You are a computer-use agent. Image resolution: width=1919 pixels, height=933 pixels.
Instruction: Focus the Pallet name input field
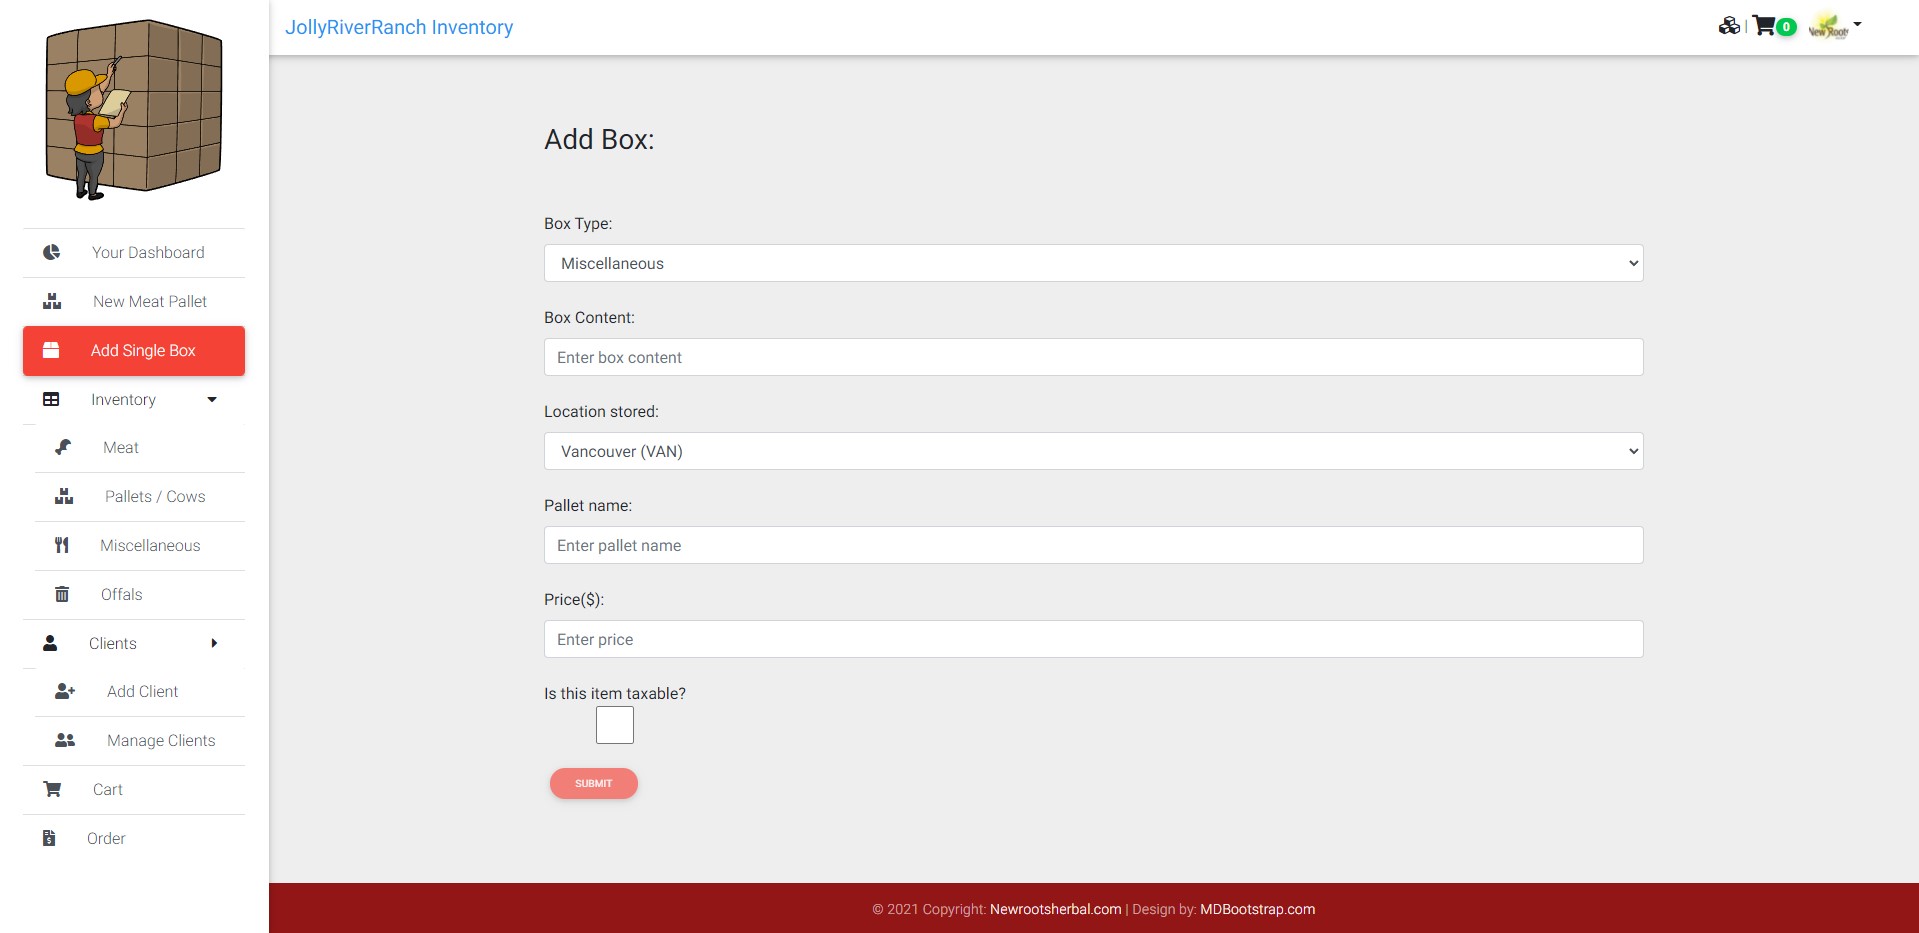1093,545
